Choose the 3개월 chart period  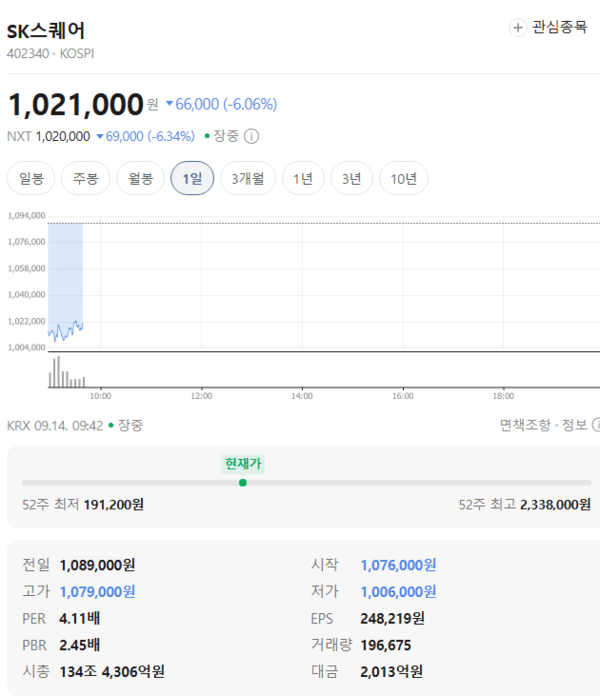click(248, 178)
